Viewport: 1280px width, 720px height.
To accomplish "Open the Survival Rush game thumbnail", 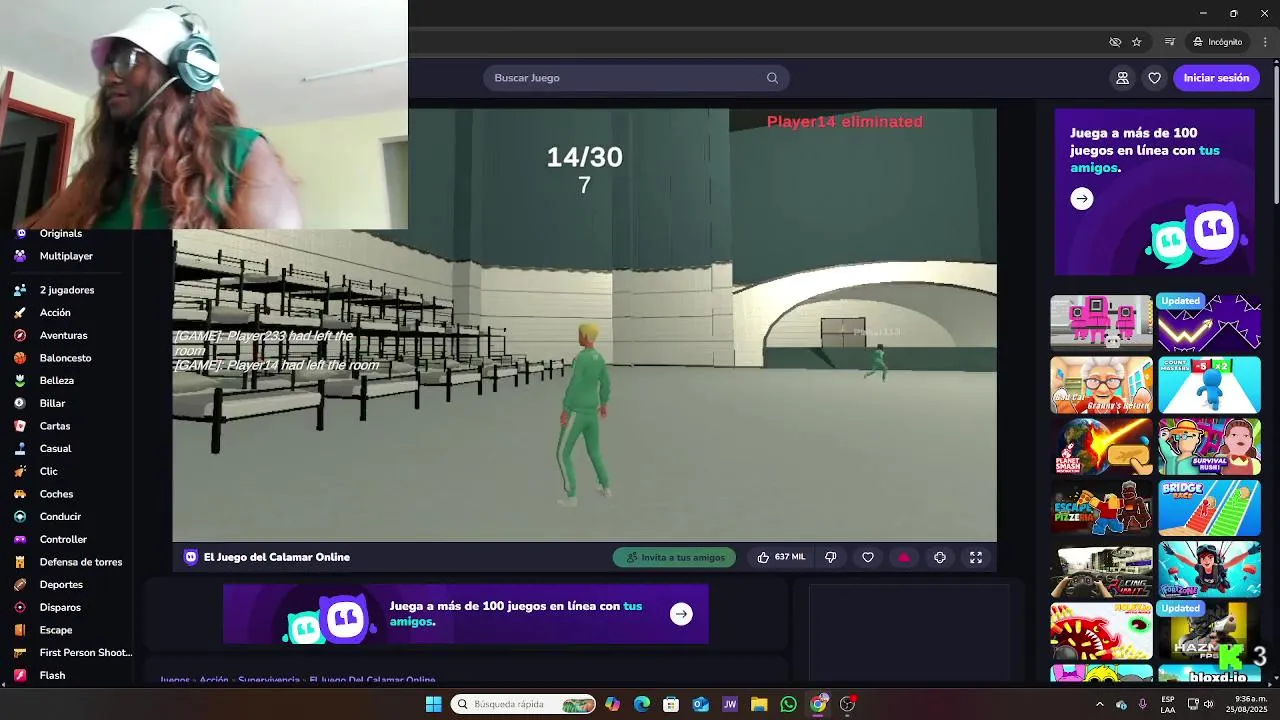I will click(x=1209, y=446).
